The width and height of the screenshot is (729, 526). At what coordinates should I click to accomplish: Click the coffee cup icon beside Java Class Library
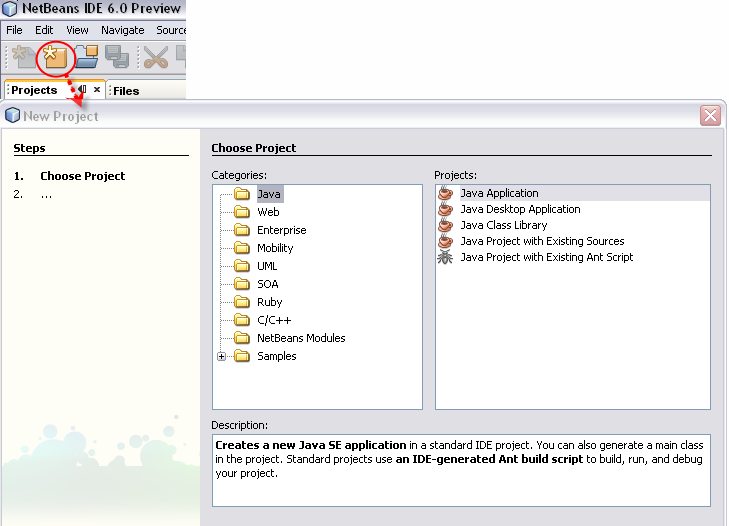pos(445,225)
